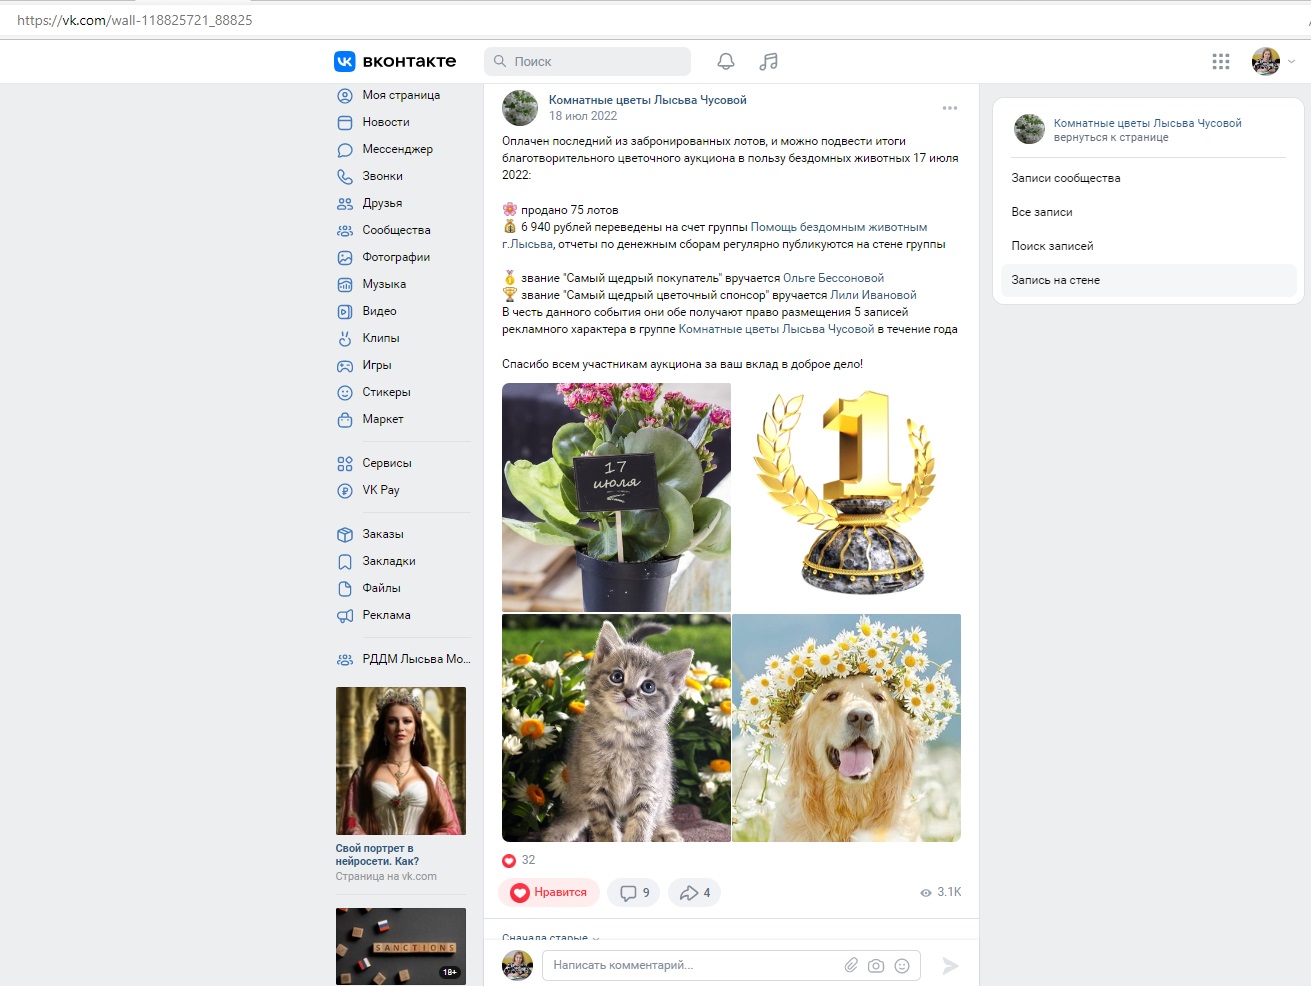This screenshot has width=1311, height=987.
Task: Click the Игры gamepad icon
Action: pyautogui.click(x=345, y=365)
